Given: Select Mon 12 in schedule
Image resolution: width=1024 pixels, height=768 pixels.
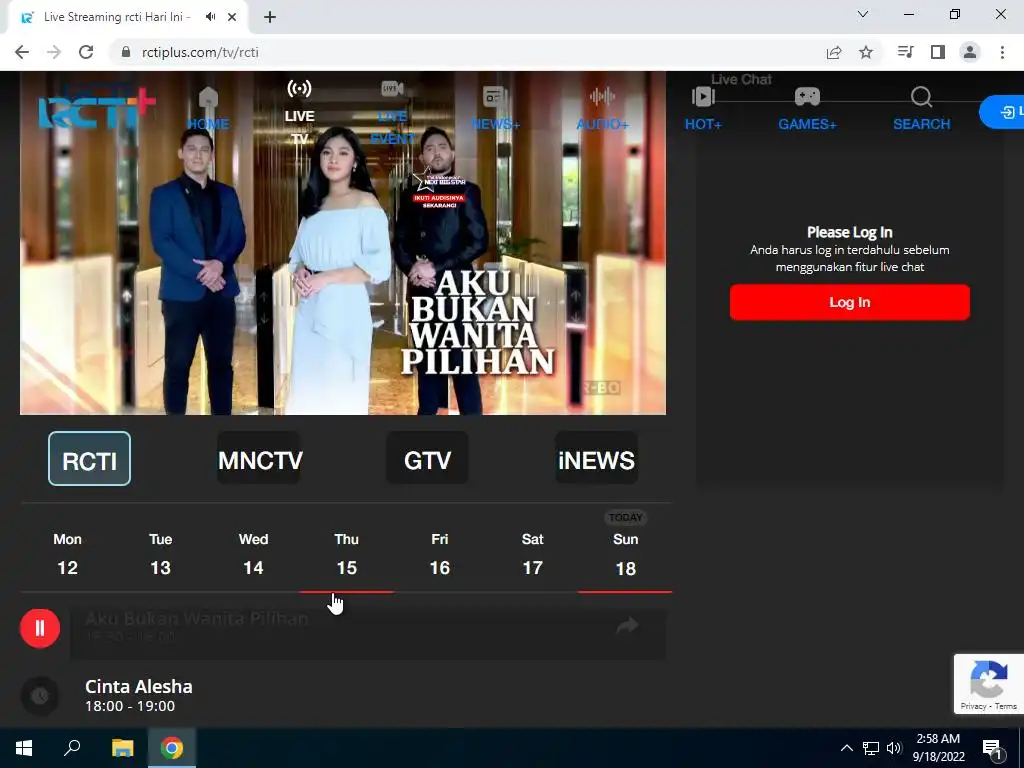Looking at the screenshot, I should 67,554.
